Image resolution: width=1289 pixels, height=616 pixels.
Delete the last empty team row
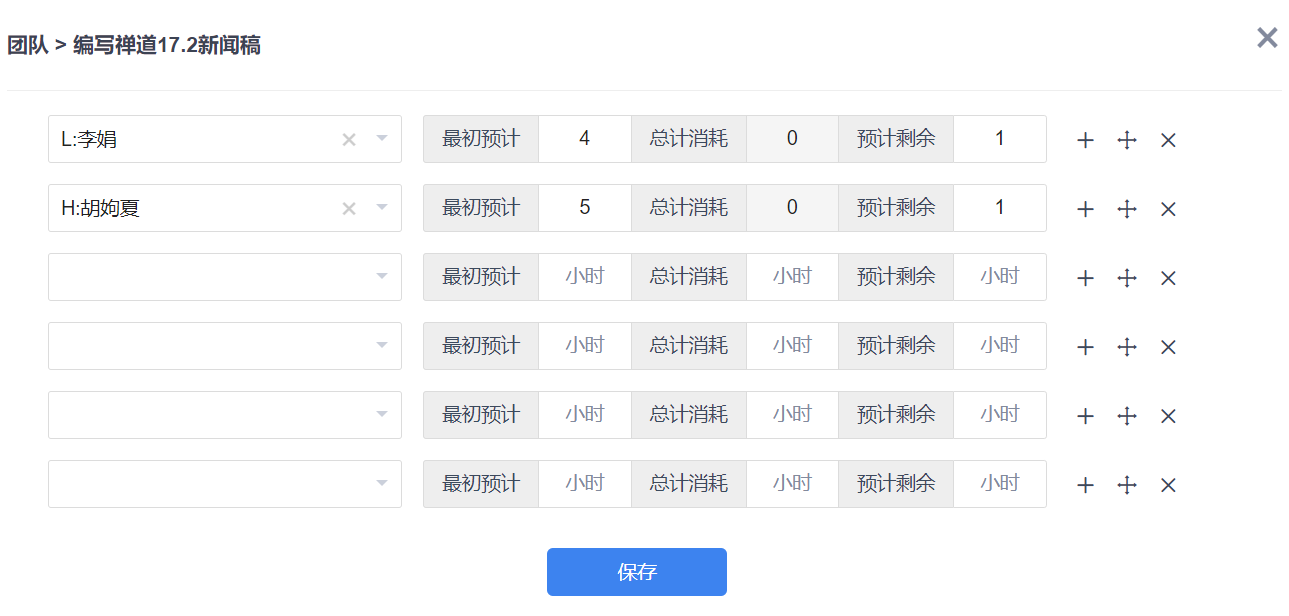point(1168,485)
